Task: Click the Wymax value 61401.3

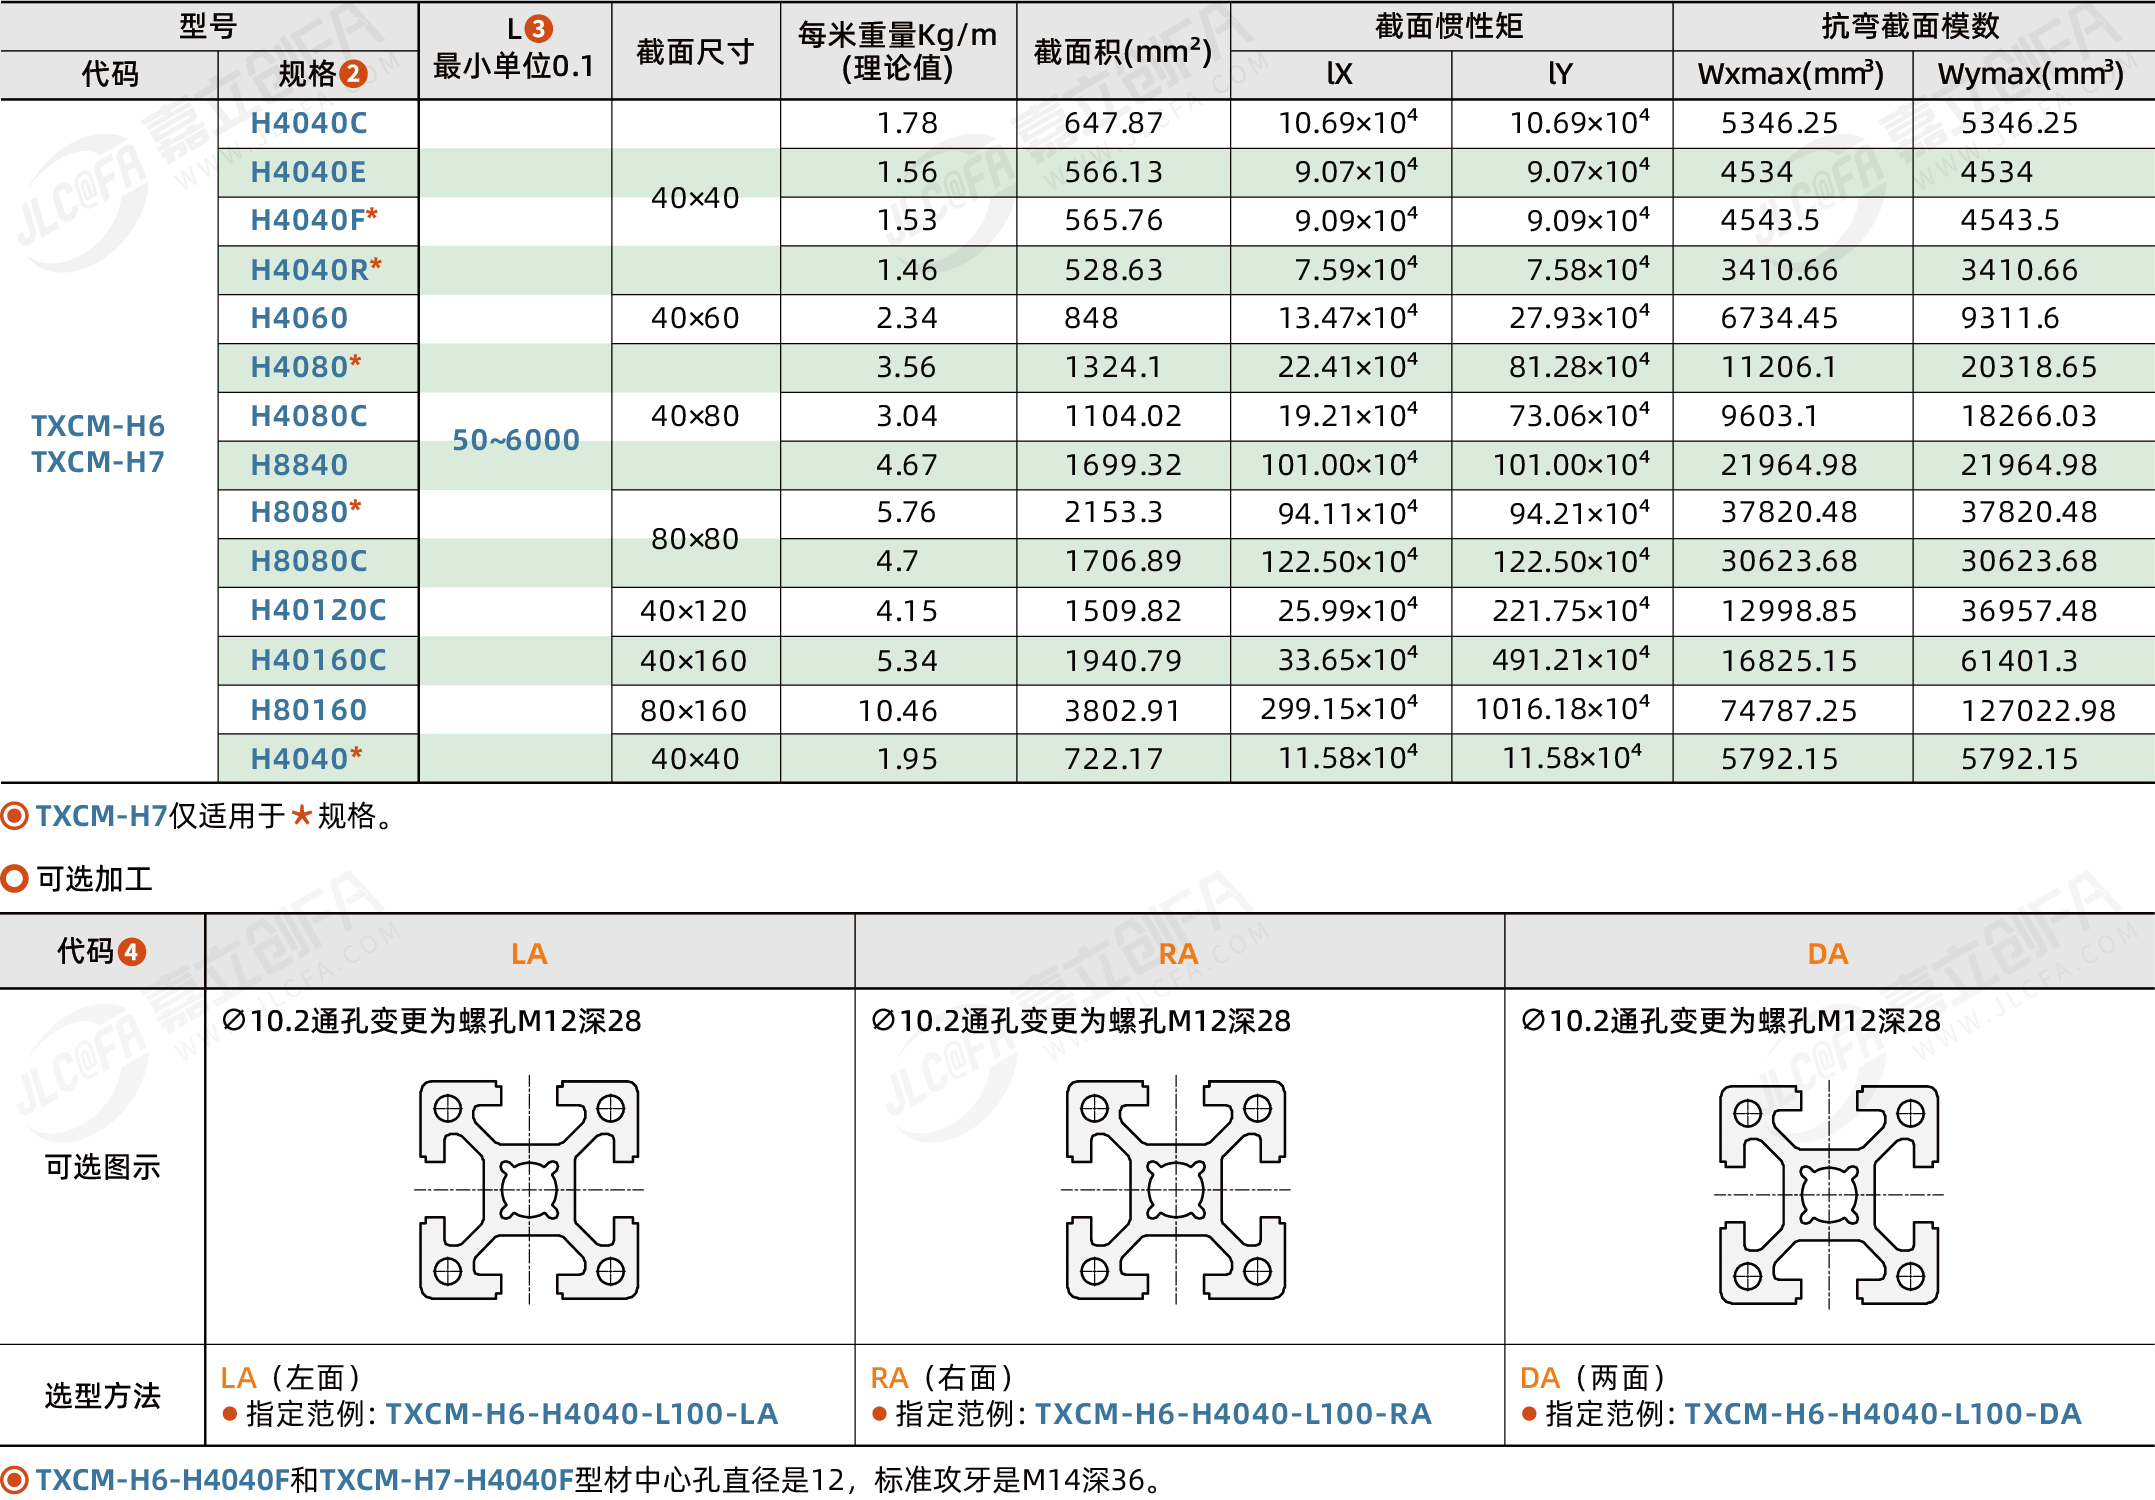Action: point(2019,661)
